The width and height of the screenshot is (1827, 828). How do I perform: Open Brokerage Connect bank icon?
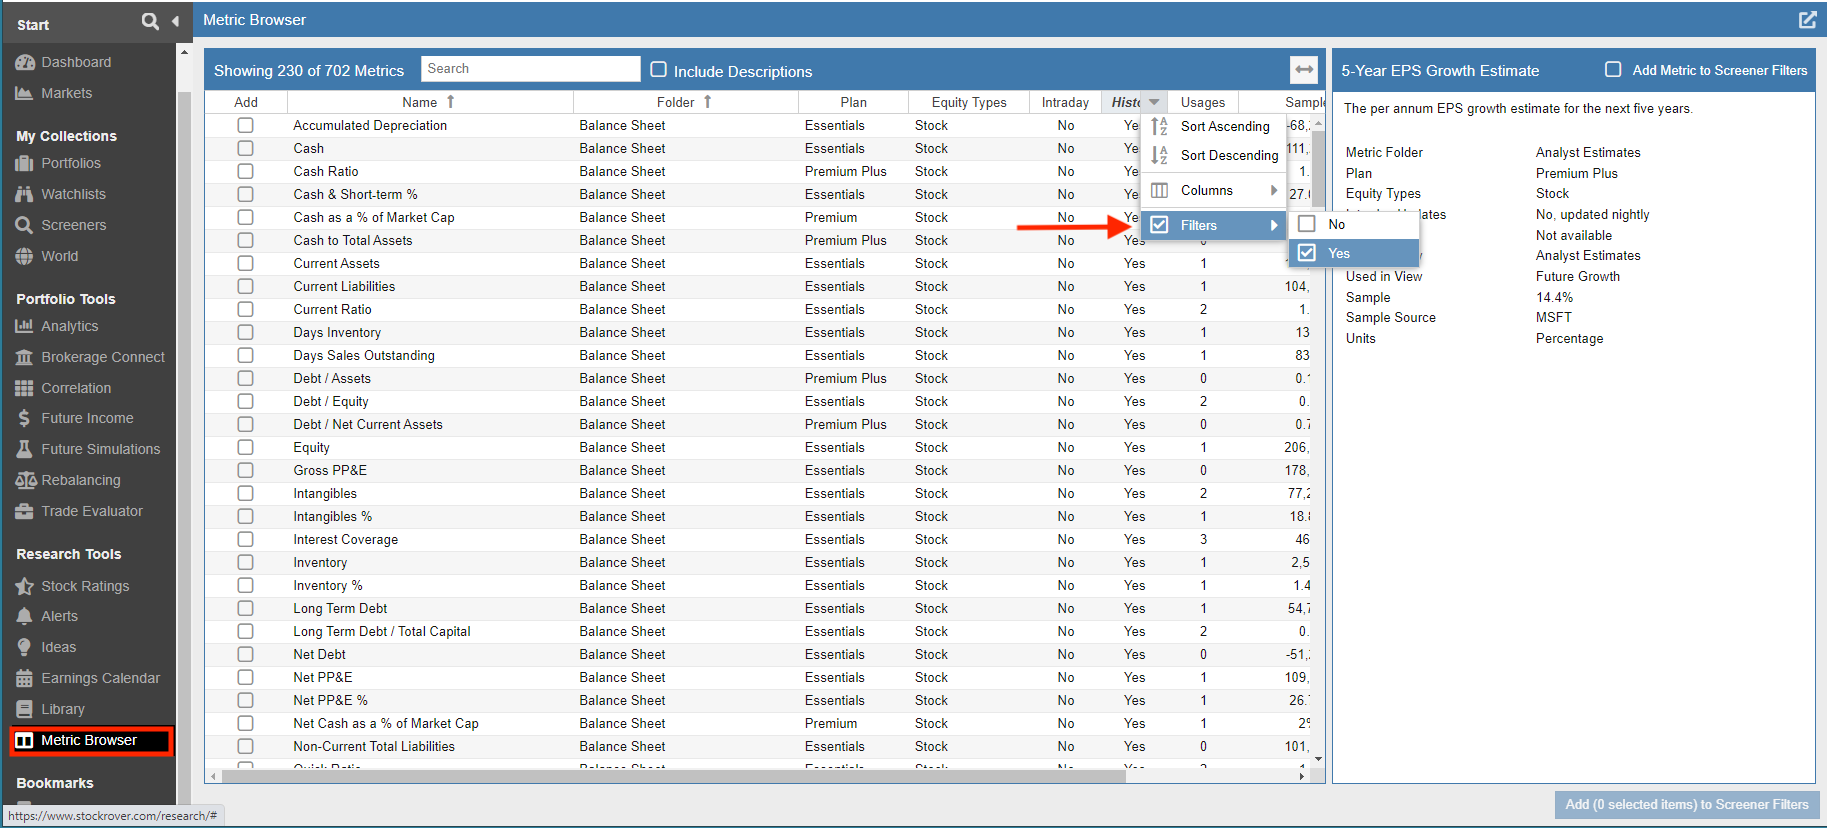point(25,357)
